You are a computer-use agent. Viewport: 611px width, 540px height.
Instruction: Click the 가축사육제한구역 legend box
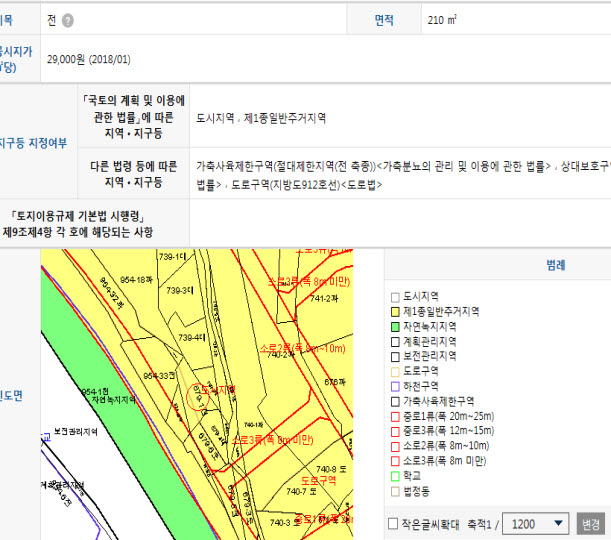click(x=395, y=401)
